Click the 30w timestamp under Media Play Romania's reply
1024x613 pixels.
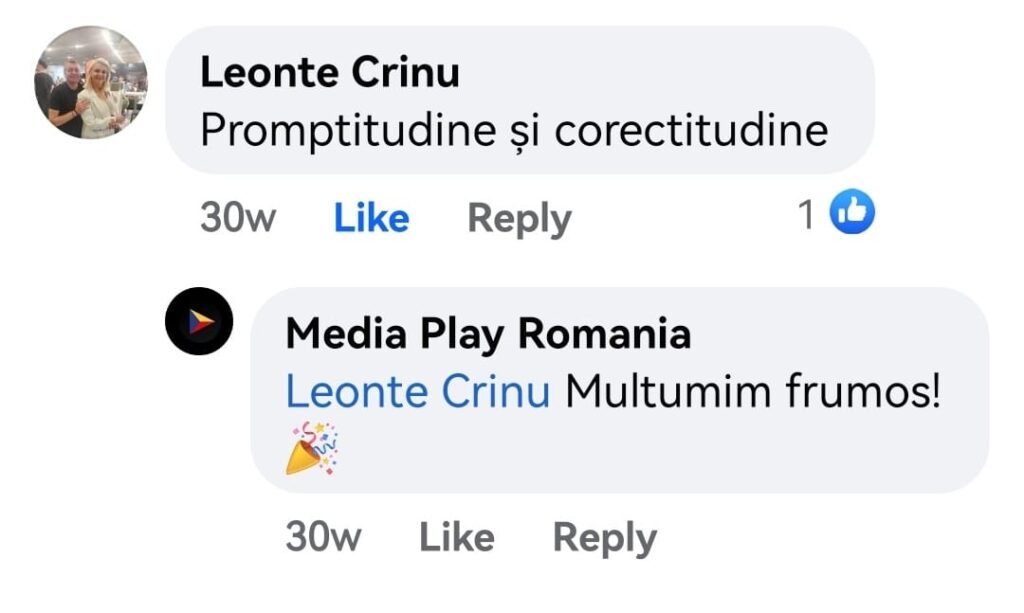(x=323, y=538)
